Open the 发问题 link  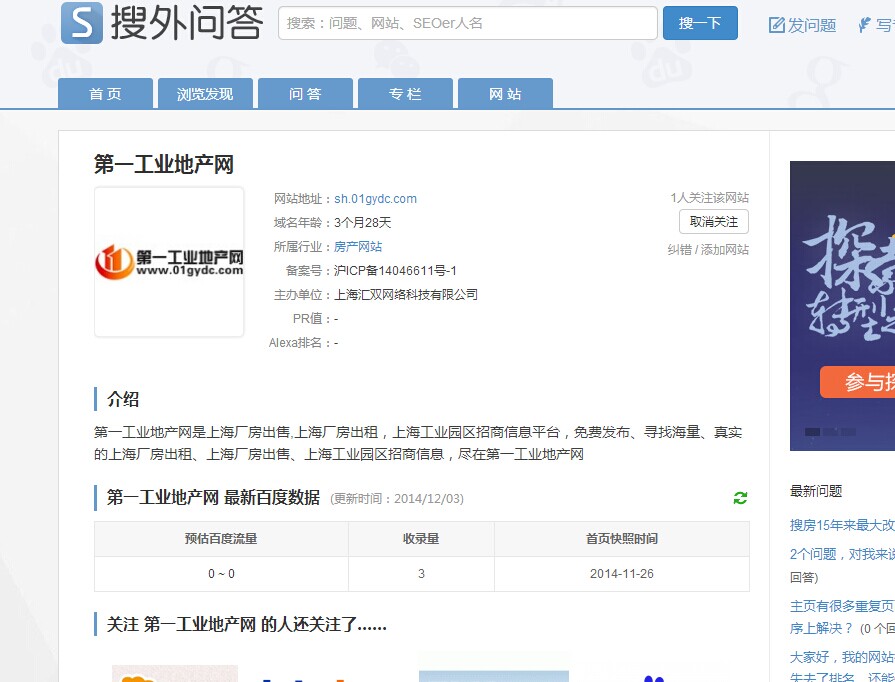tap(812, 25)
